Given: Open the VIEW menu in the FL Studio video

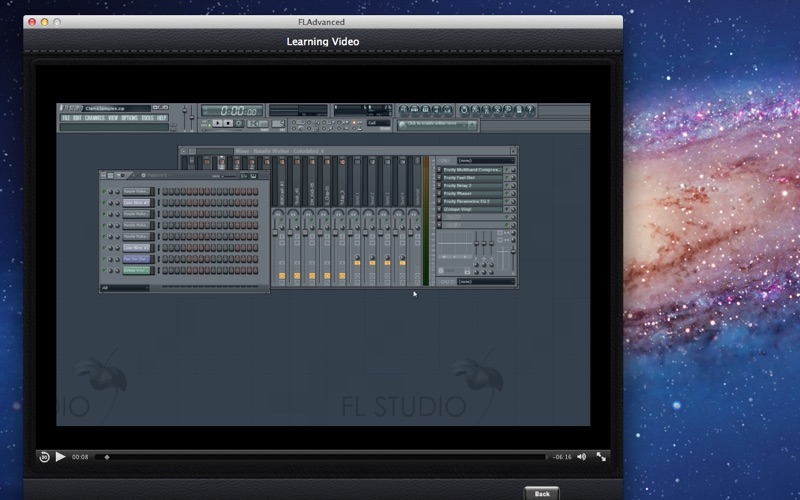Looking at the screenshot, I should coord(113,118).
